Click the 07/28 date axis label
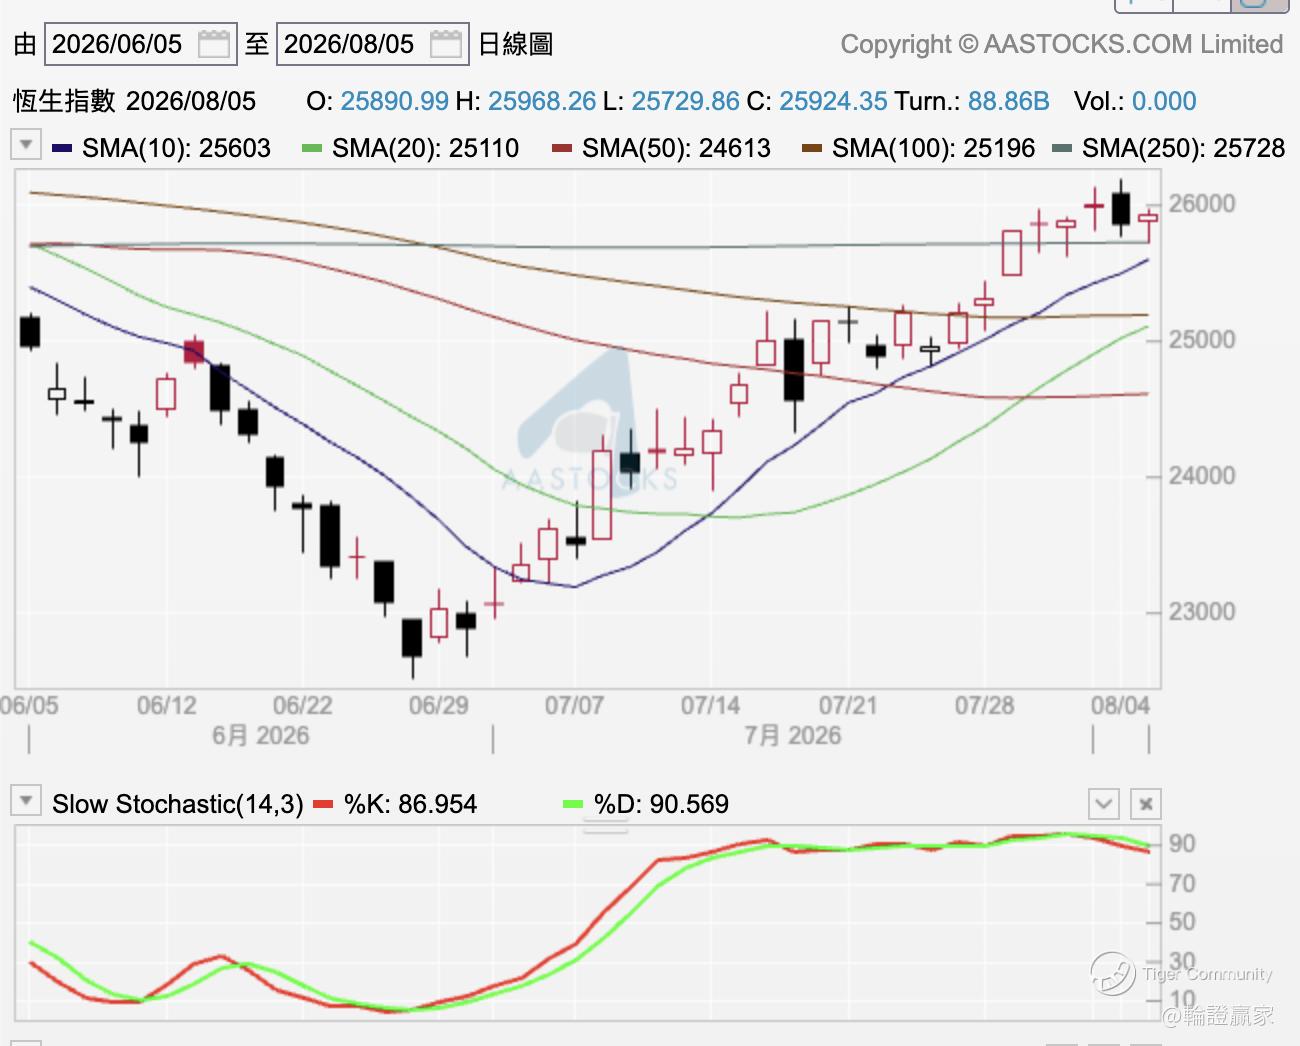The image size is (1300, 1046). pyautogui.click(x=984, y=706)
